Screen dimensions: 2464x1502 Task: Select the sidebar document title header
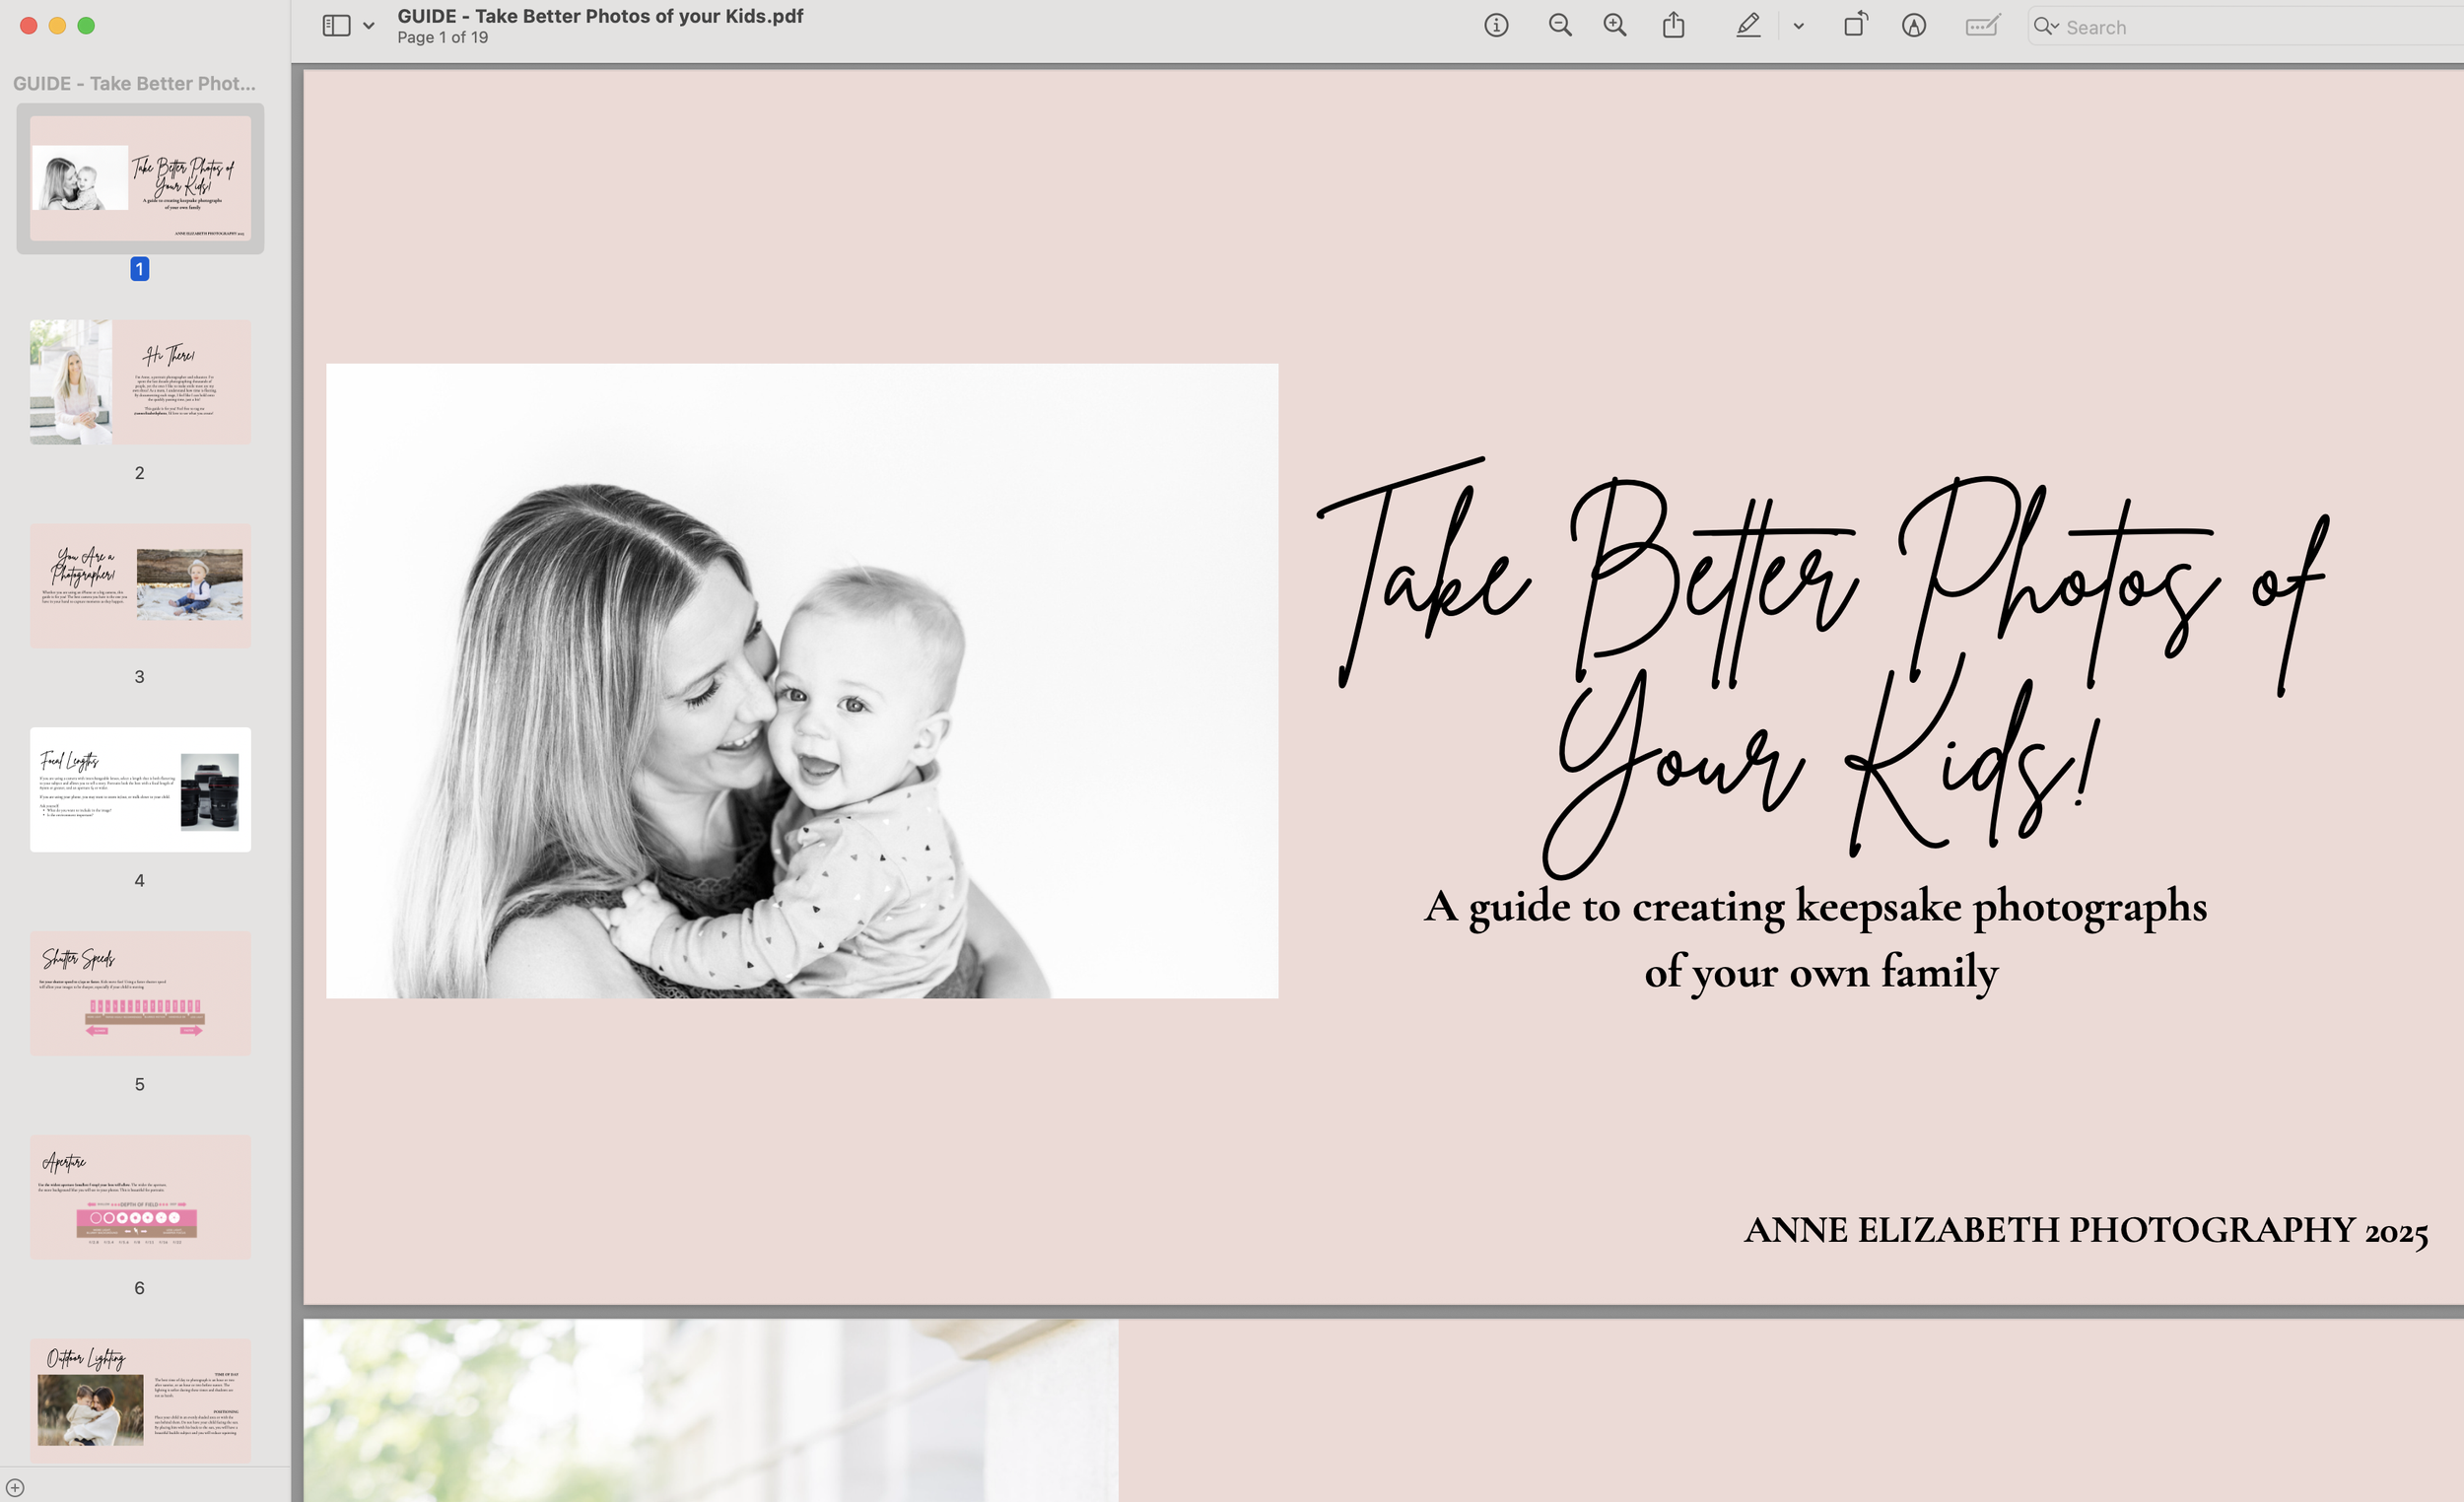point(134,84)
